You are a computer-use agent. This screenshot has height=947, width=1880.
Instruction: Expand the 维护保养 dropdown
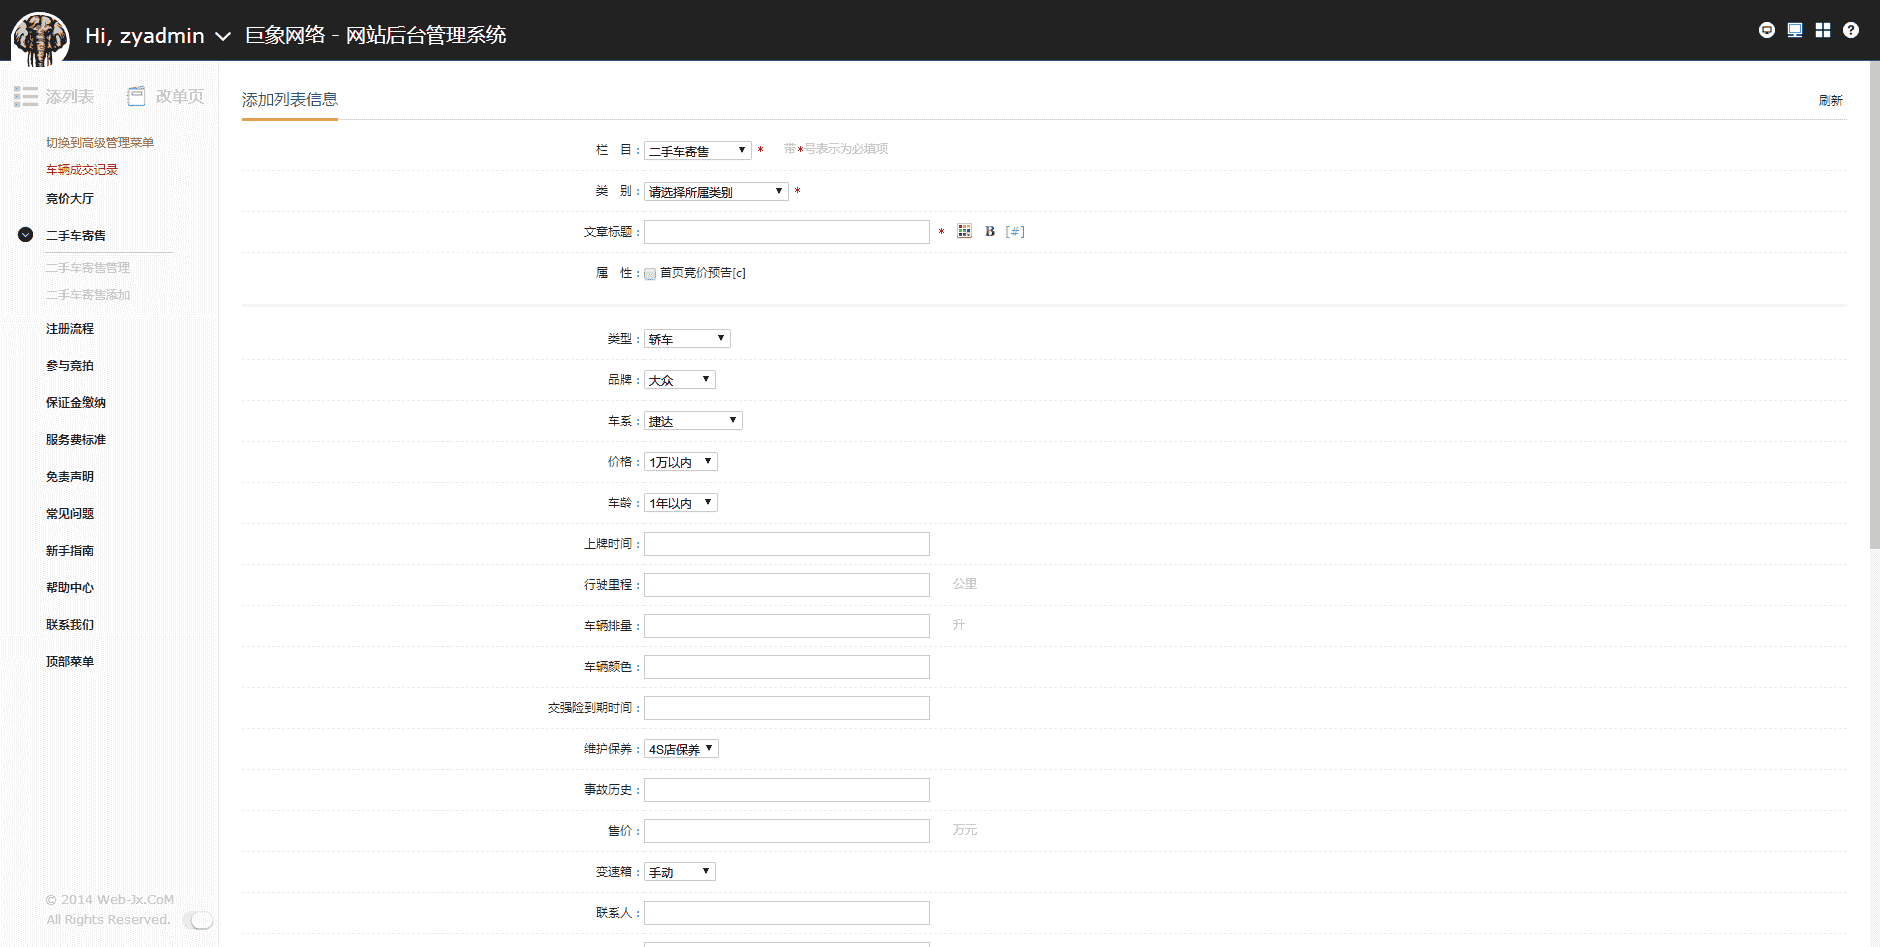click(x=681, y=749)
